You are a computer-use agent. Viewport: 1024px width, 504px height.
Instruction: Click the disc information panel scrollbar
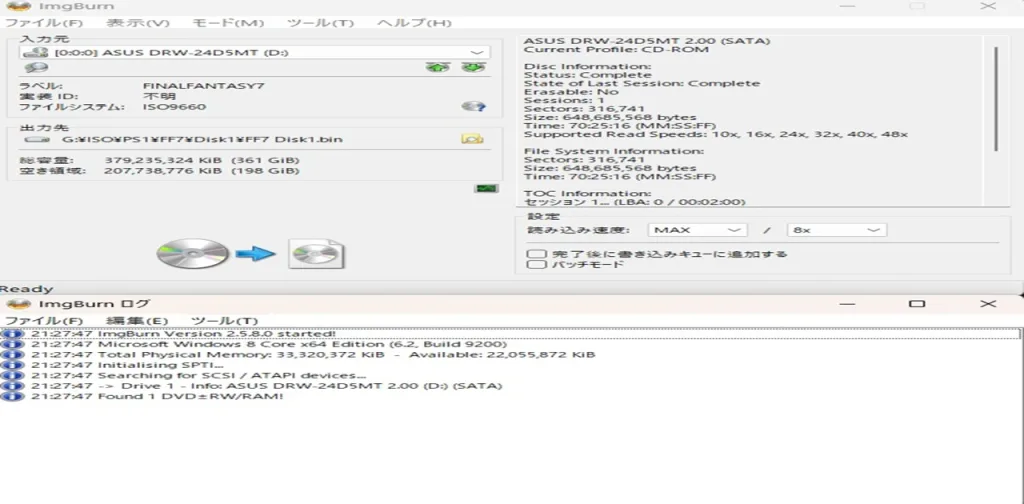[996, 98]
